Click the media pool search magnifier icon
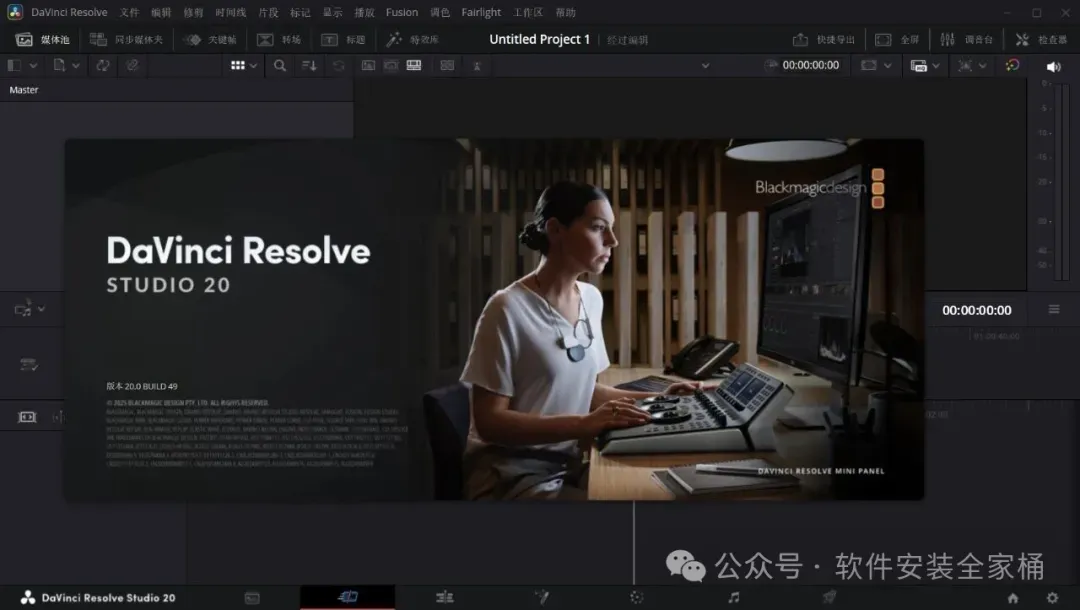 (280, 65)
